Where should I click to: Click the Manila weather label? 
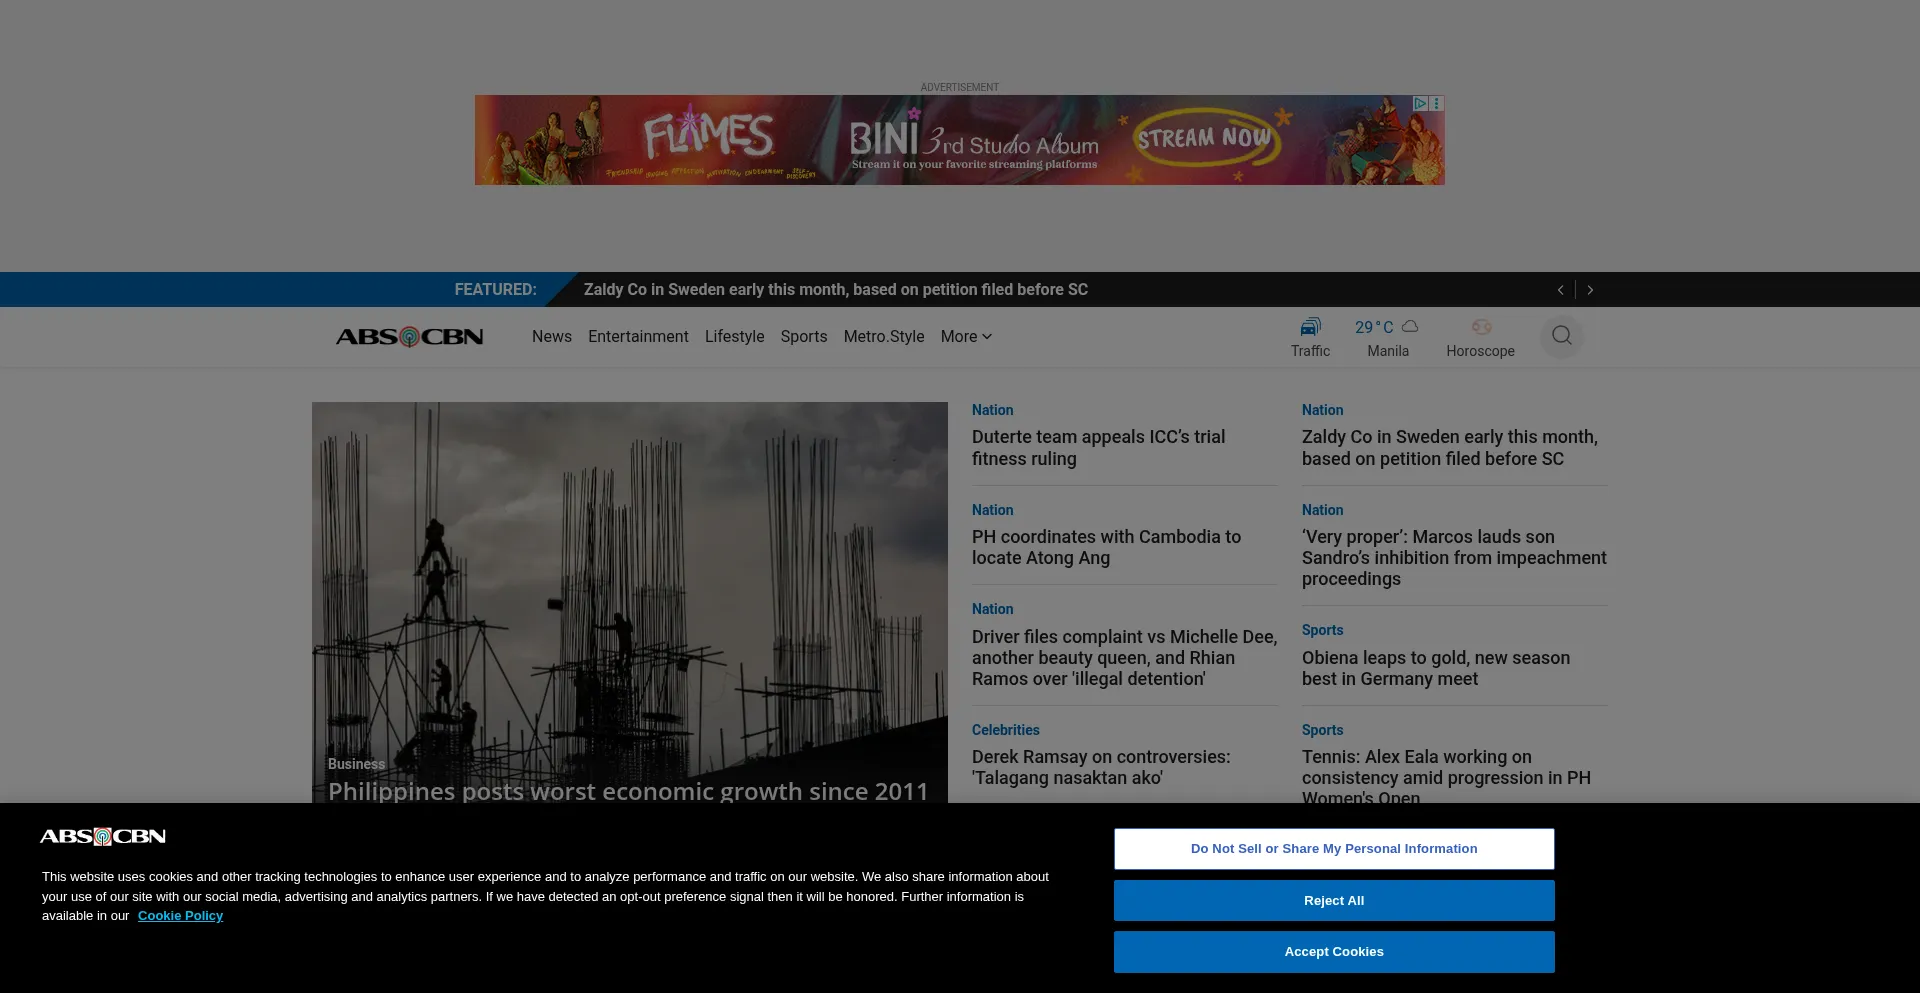coord(1388,351)
